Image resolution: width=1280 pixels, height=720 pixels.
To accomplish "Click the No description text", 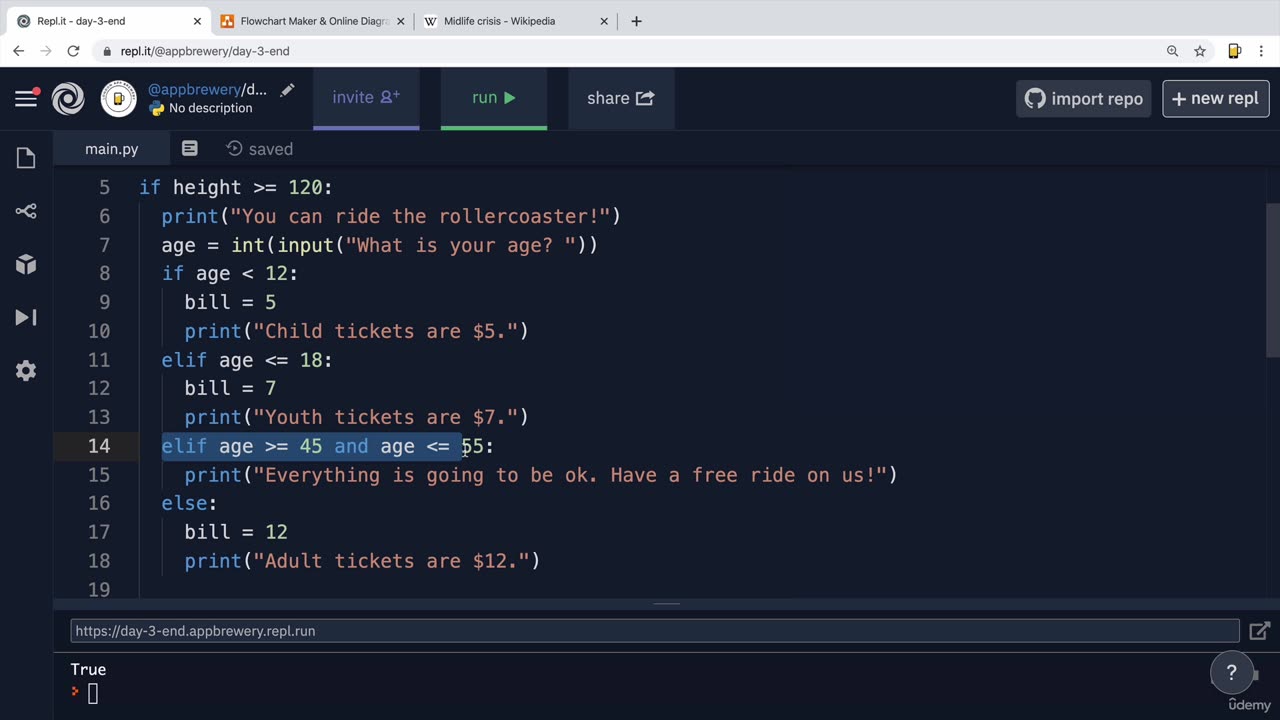I will (210, 108).
